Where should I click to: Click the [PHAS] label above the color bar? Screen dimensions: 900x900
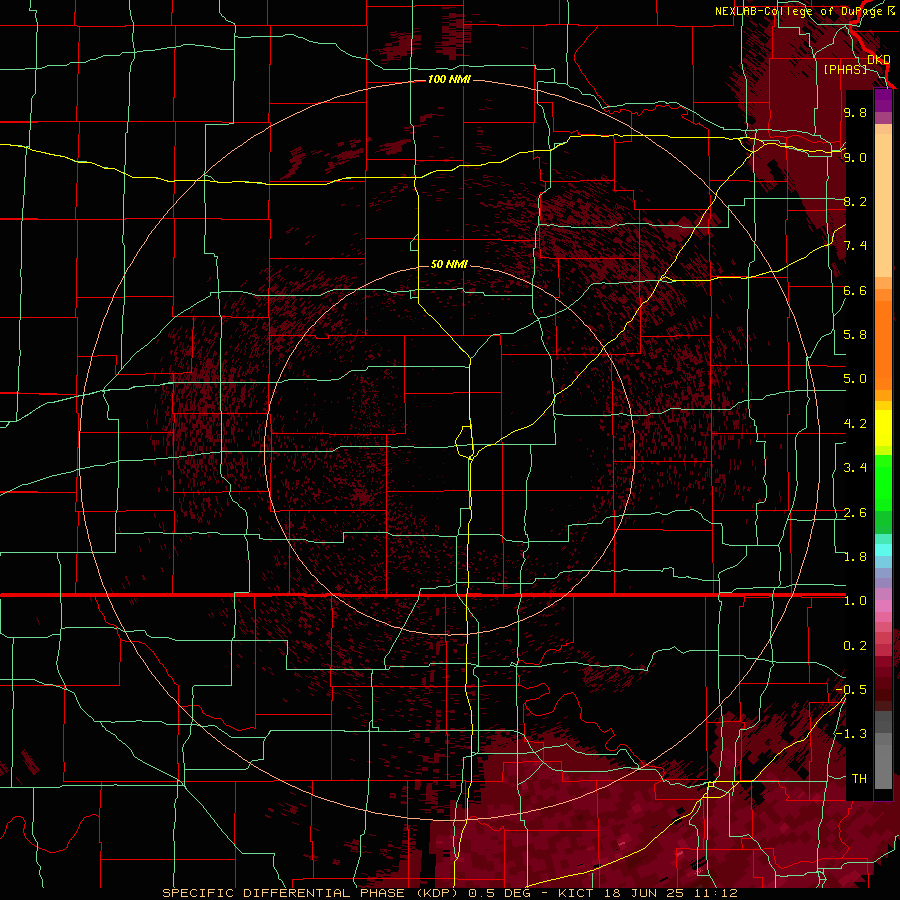tap(845, 69)
